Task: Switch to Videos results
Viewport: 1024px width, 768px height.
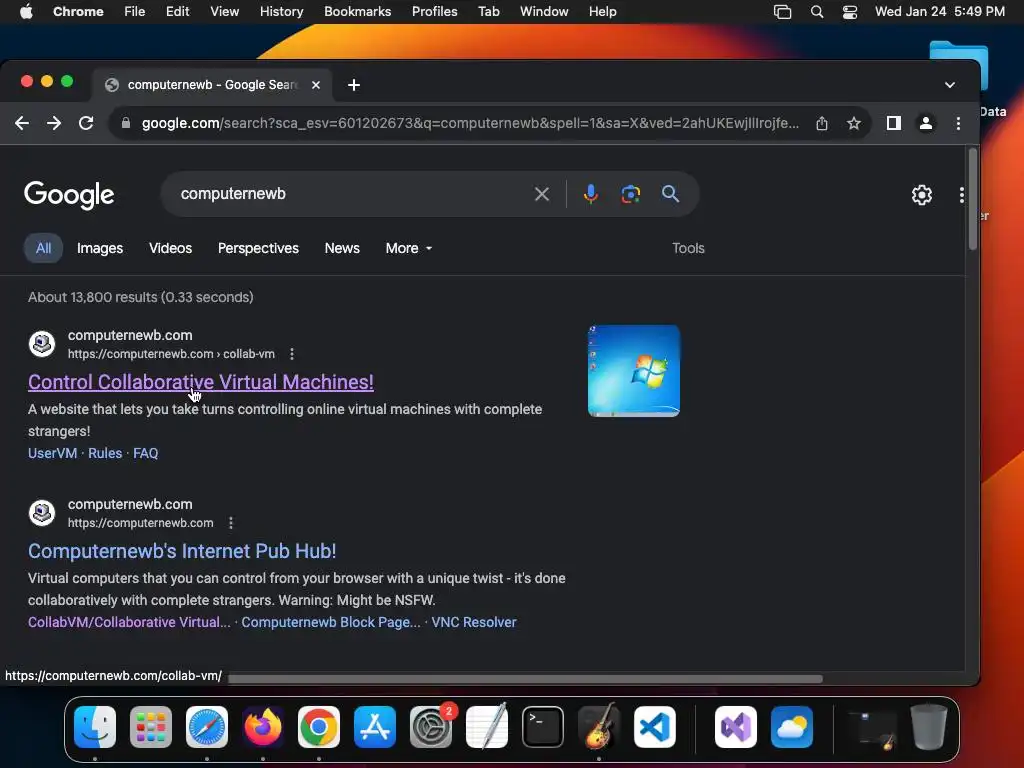Action: pos(170,248)
